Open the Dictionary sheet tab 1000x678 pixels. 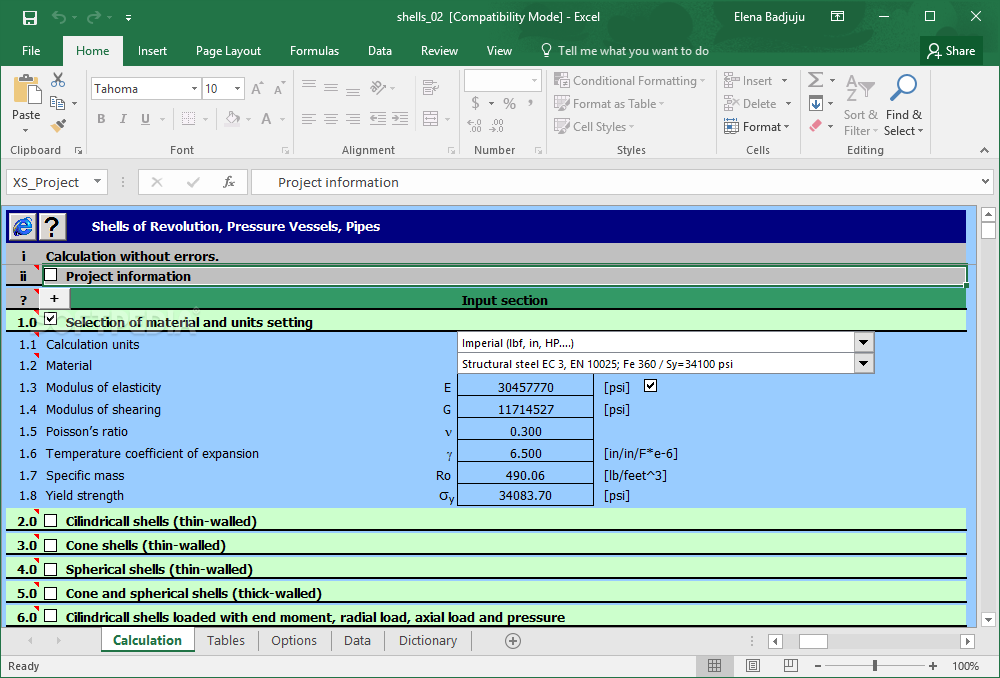pyautogui.click(x=428, y=640)
